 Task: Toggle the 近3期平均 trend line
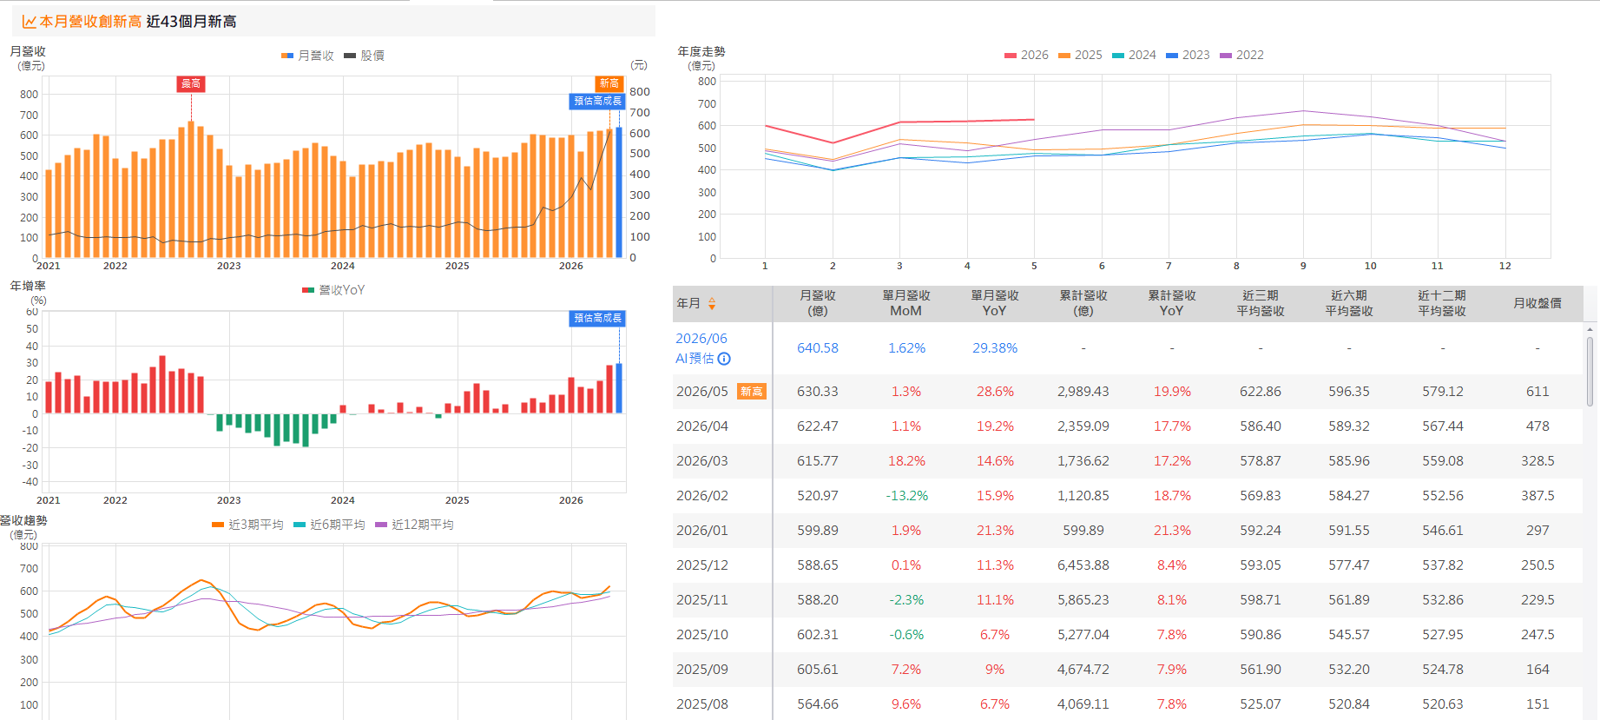point(247,525)
